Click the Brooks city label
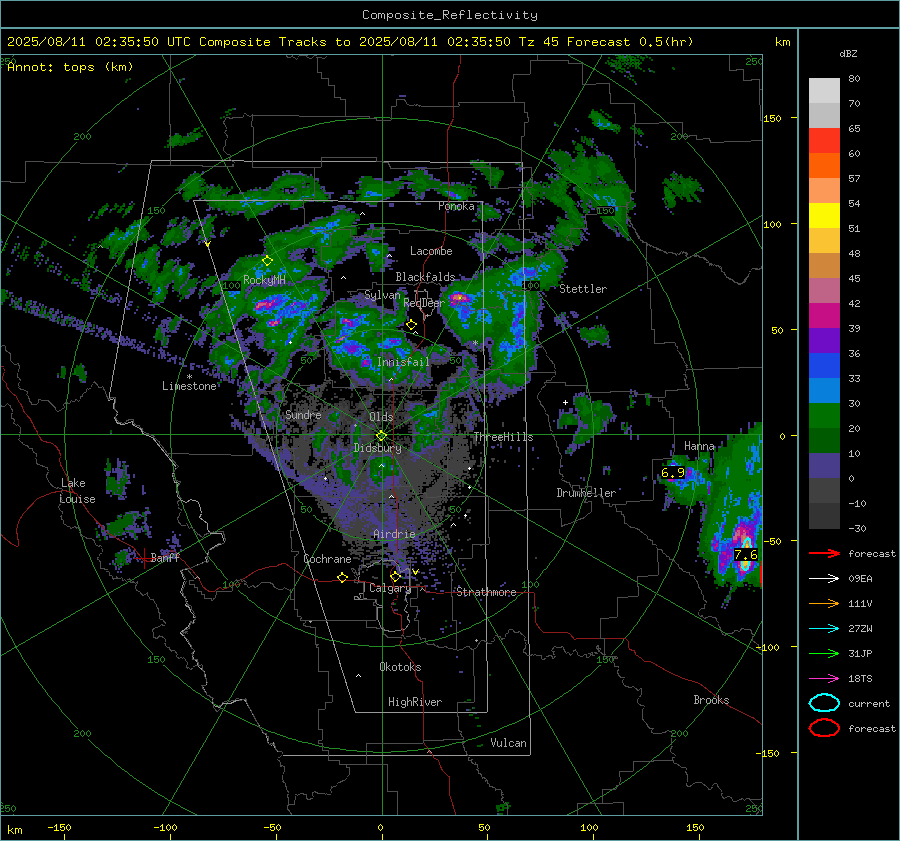 click(711, 700)
